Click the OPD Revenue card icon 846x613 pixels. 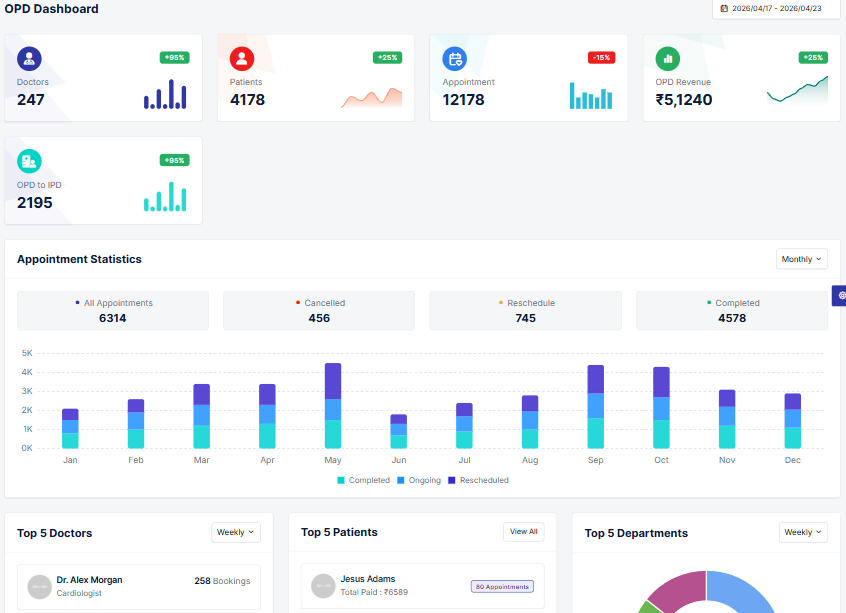pos(667,58)
